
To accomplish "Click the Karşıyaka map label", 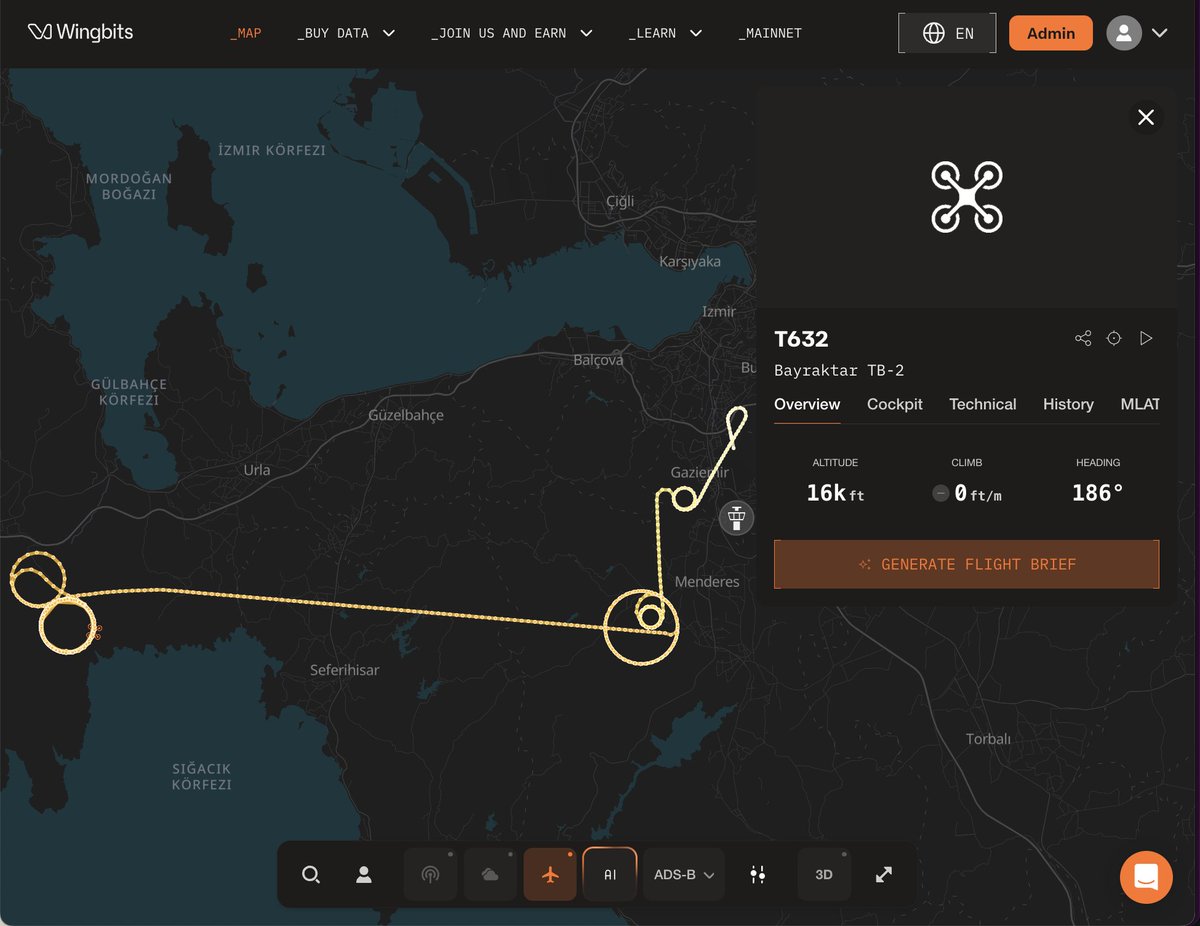I will tap(690, 262).
